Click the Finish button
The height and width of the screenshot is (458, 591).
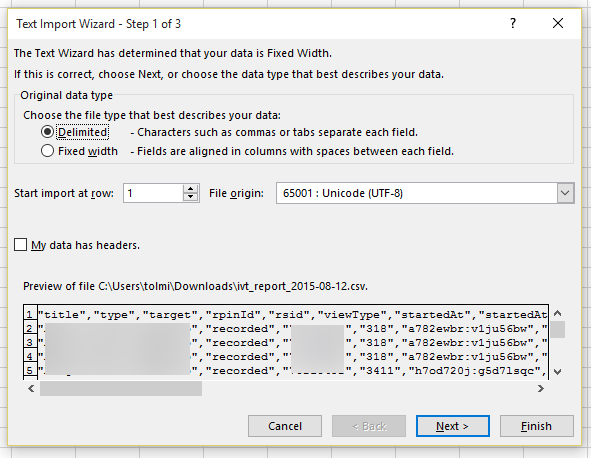(536, 426)
